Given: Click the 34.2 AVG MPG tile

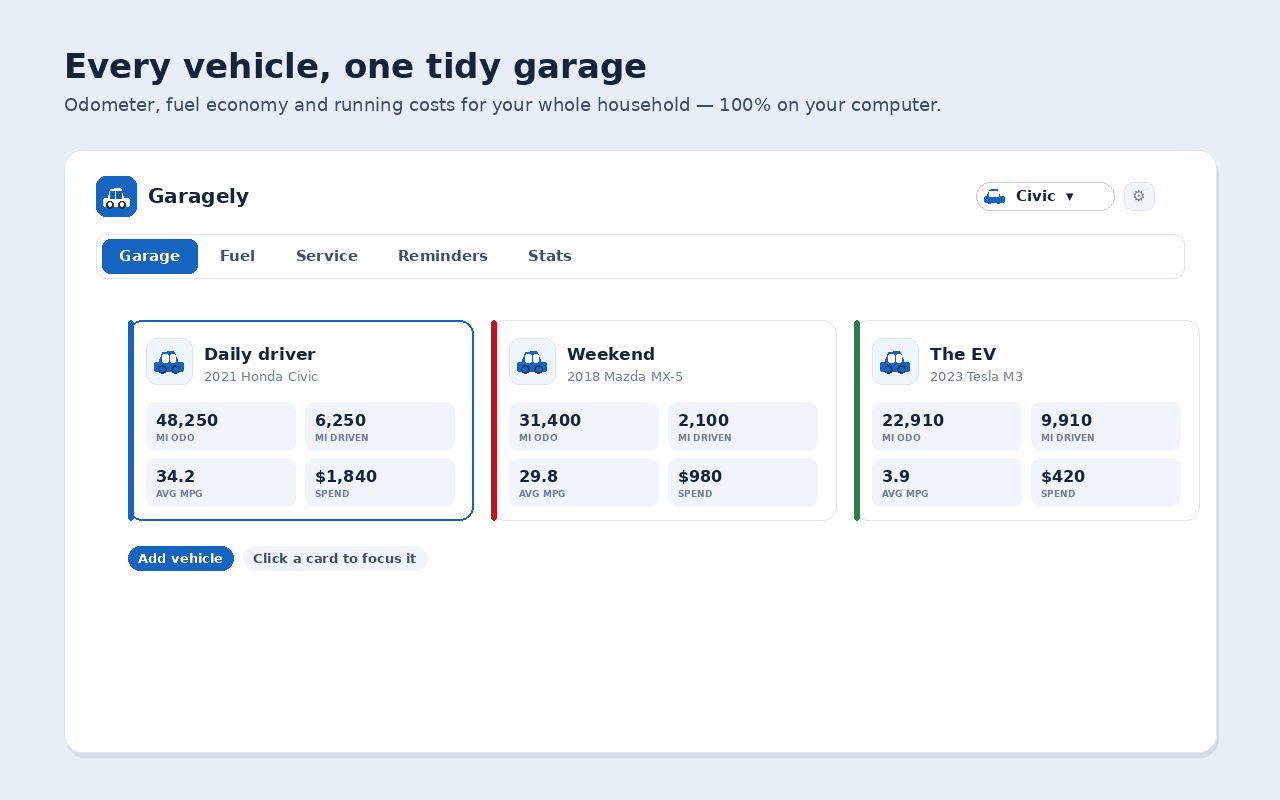Looking at the screenshot, I should (x=221, y=483).
